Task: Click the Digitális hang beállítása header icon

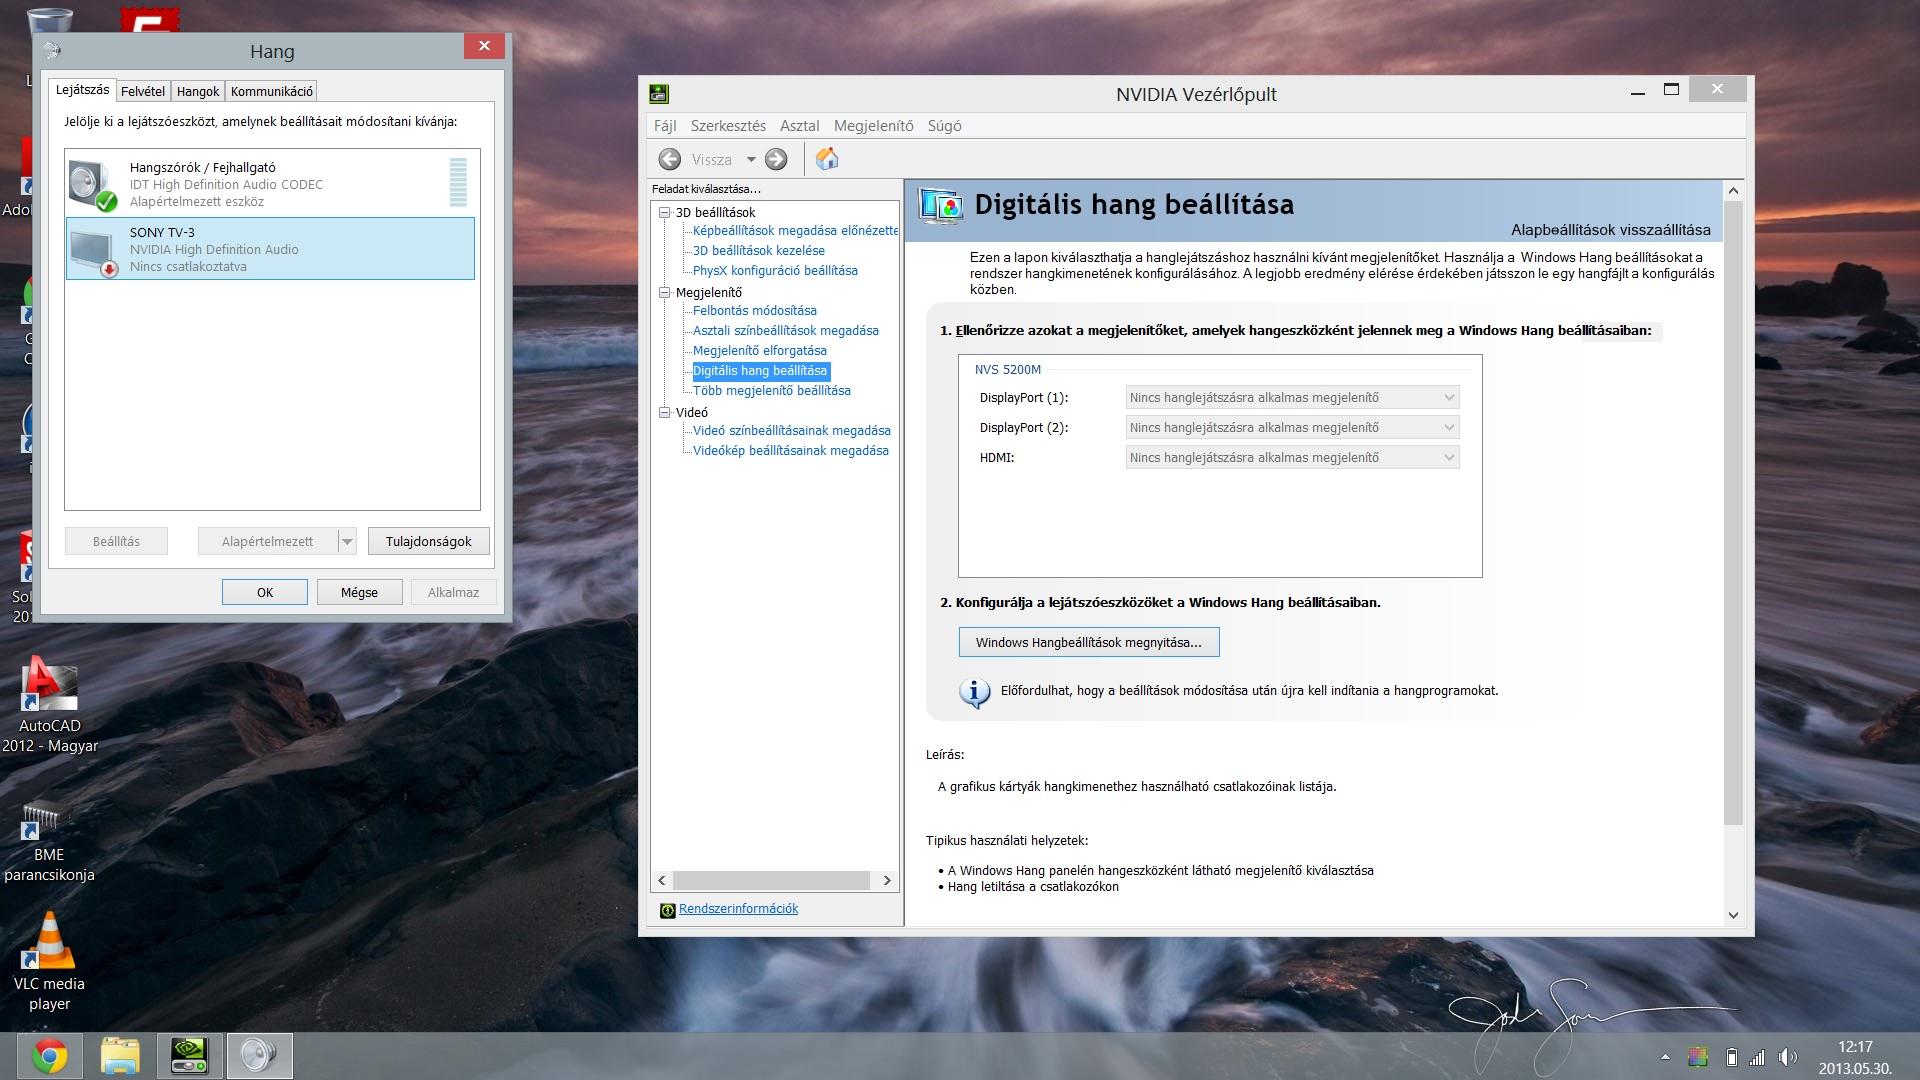Action: [x=940, y=206]
